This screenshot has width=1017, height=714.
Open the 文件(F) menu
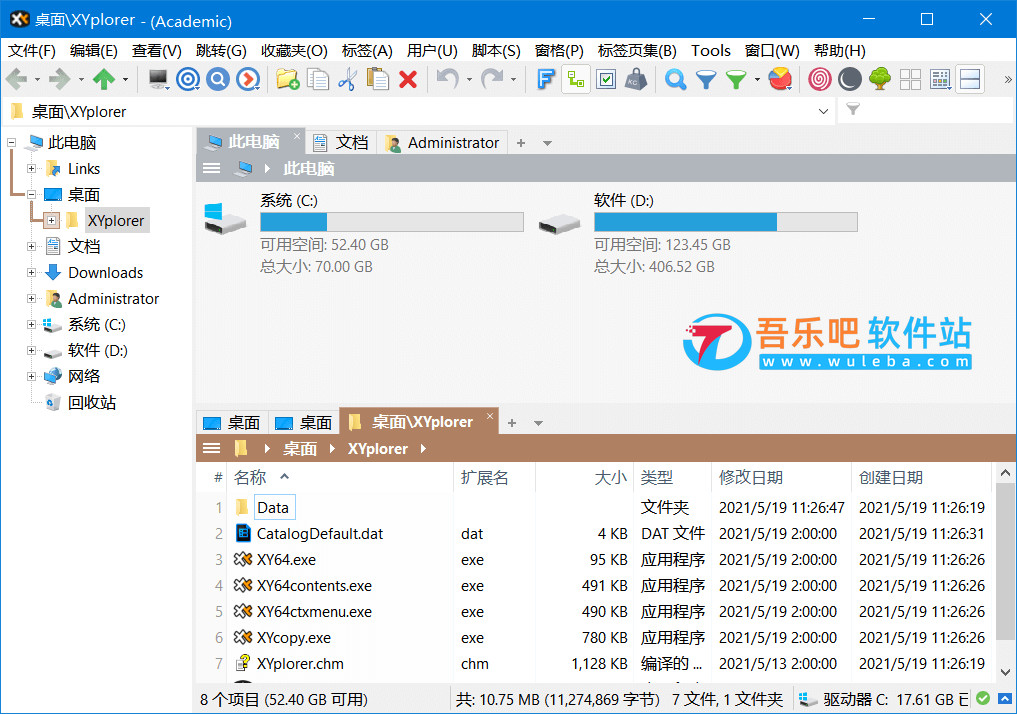(32, 51)
